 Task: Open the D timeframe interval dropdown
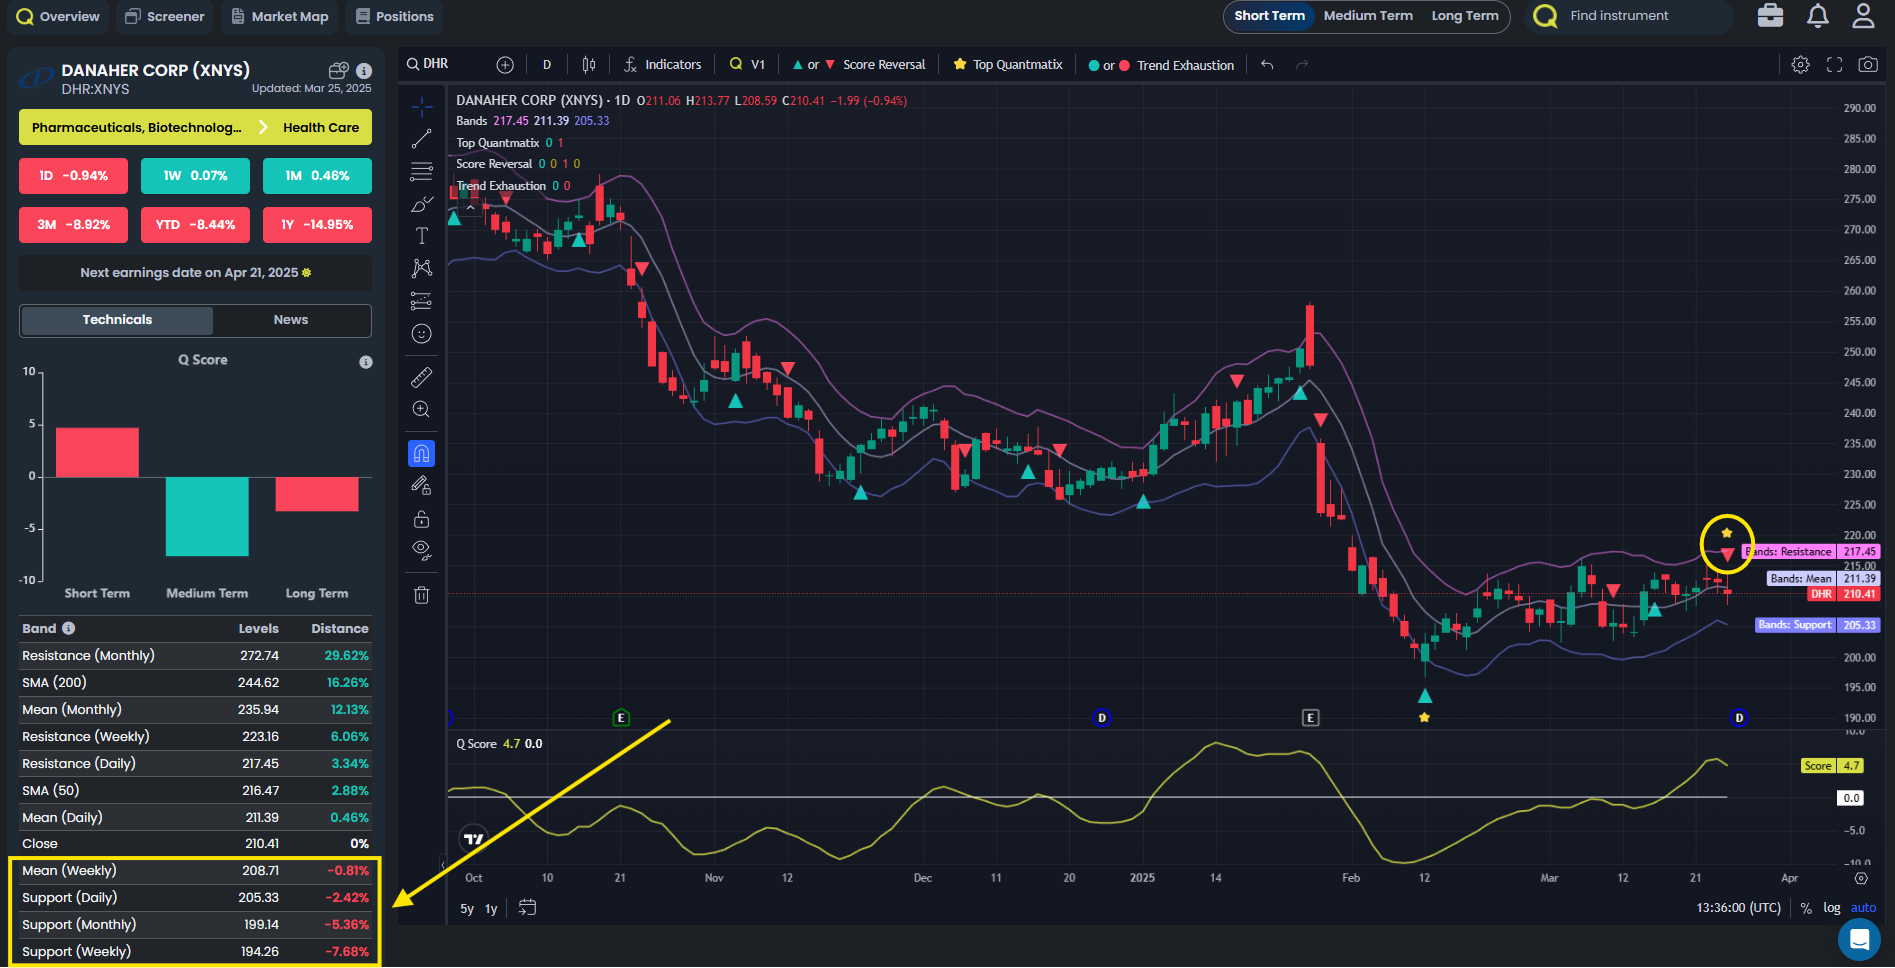[547, 64]
